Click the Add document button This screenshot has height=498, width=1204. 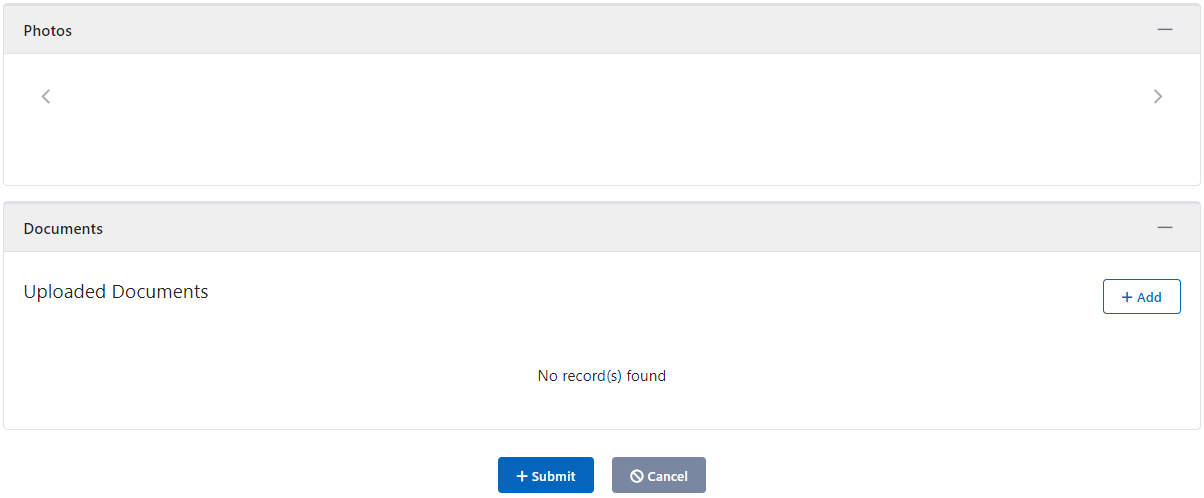(x=1141, y=297)
